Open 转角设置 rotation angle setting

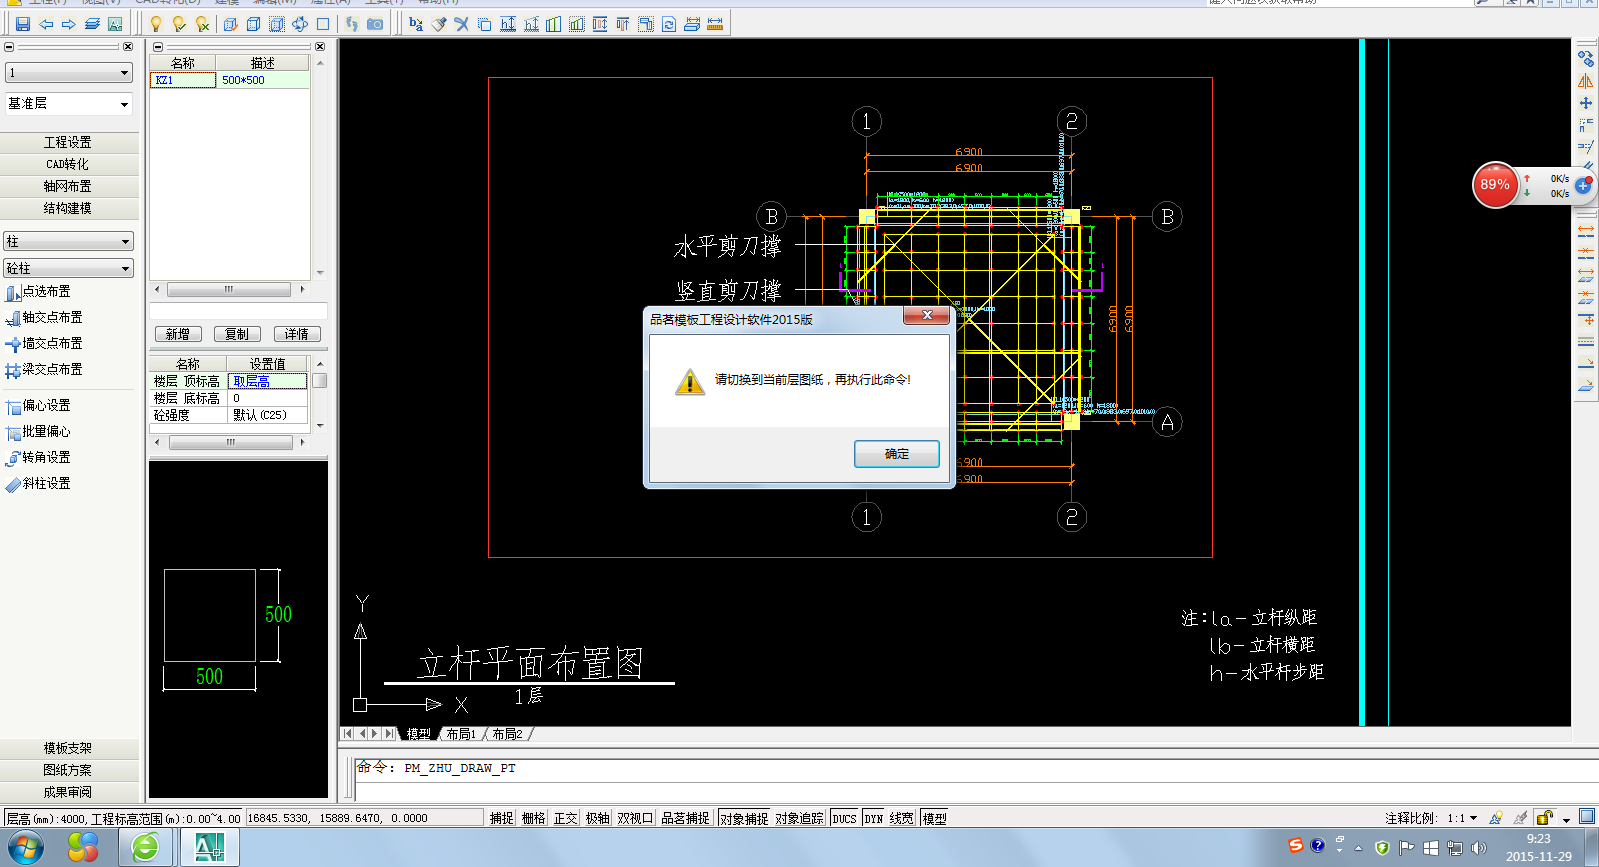[38, 458]
